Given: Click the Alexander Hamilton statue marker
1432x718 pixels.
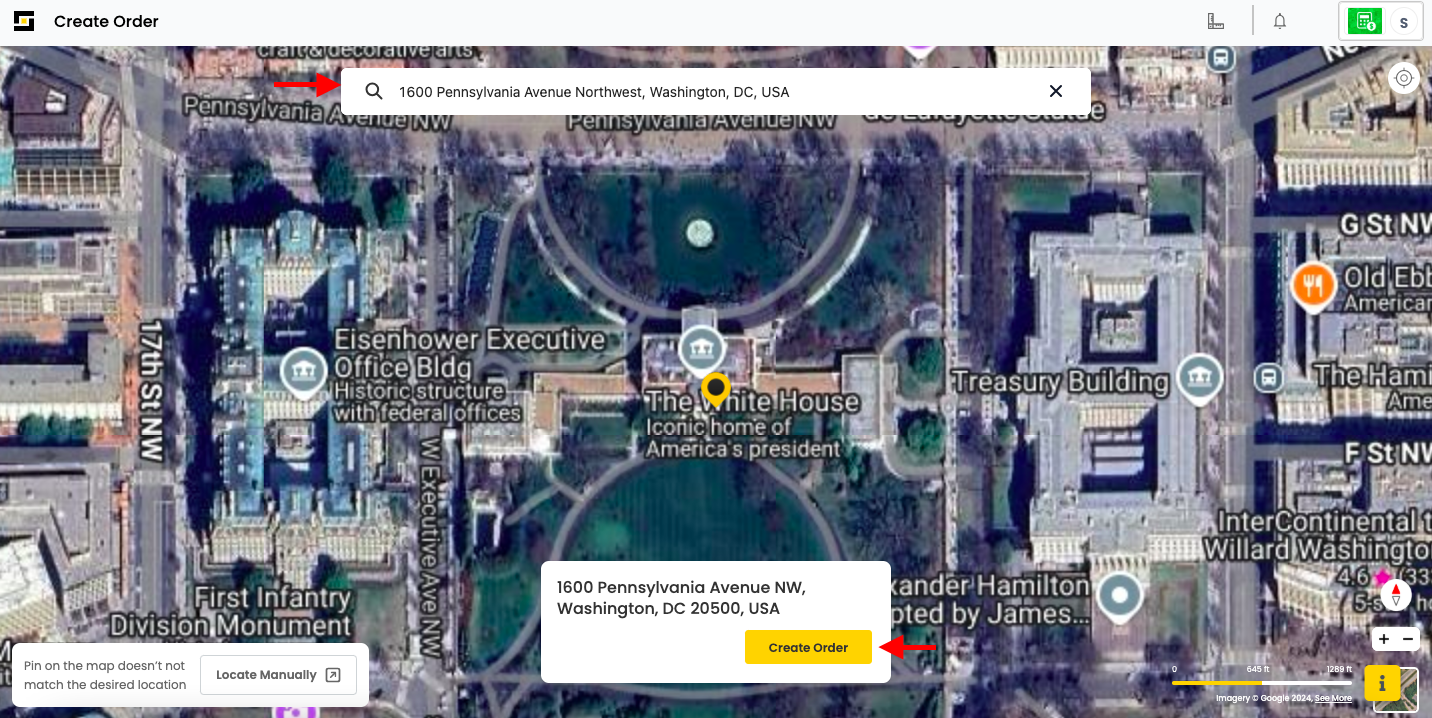Looking at the screenshot, I should tap(1119, 595).
